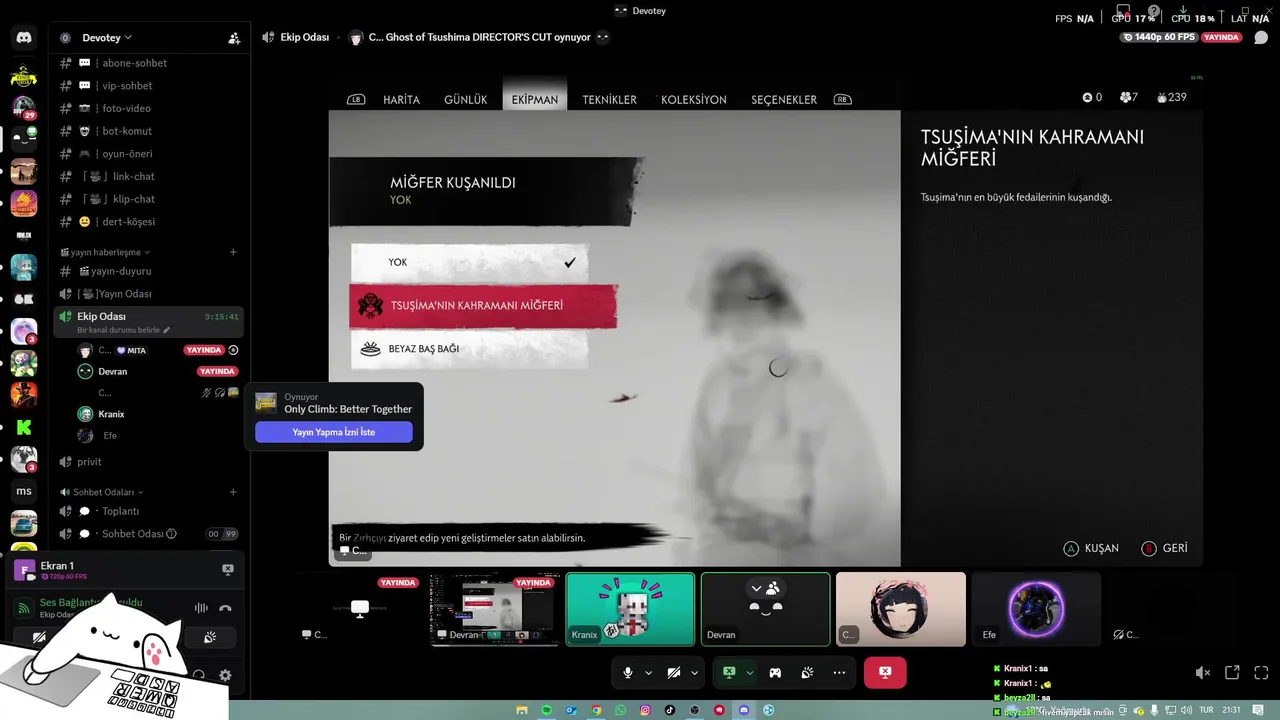This screenshot has width=1280, height=720.
Task: Collapse the yayın haberleşme category
Action: tap(105, 252)
